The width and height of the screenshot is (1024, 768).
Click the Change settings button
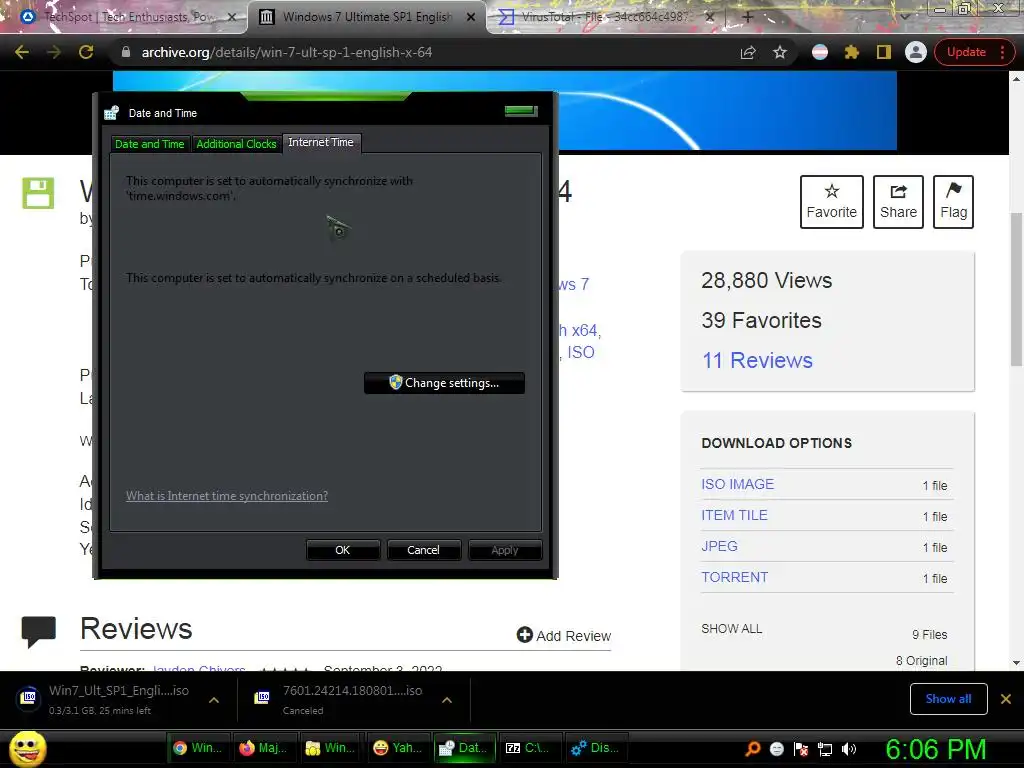click(444, 383)
